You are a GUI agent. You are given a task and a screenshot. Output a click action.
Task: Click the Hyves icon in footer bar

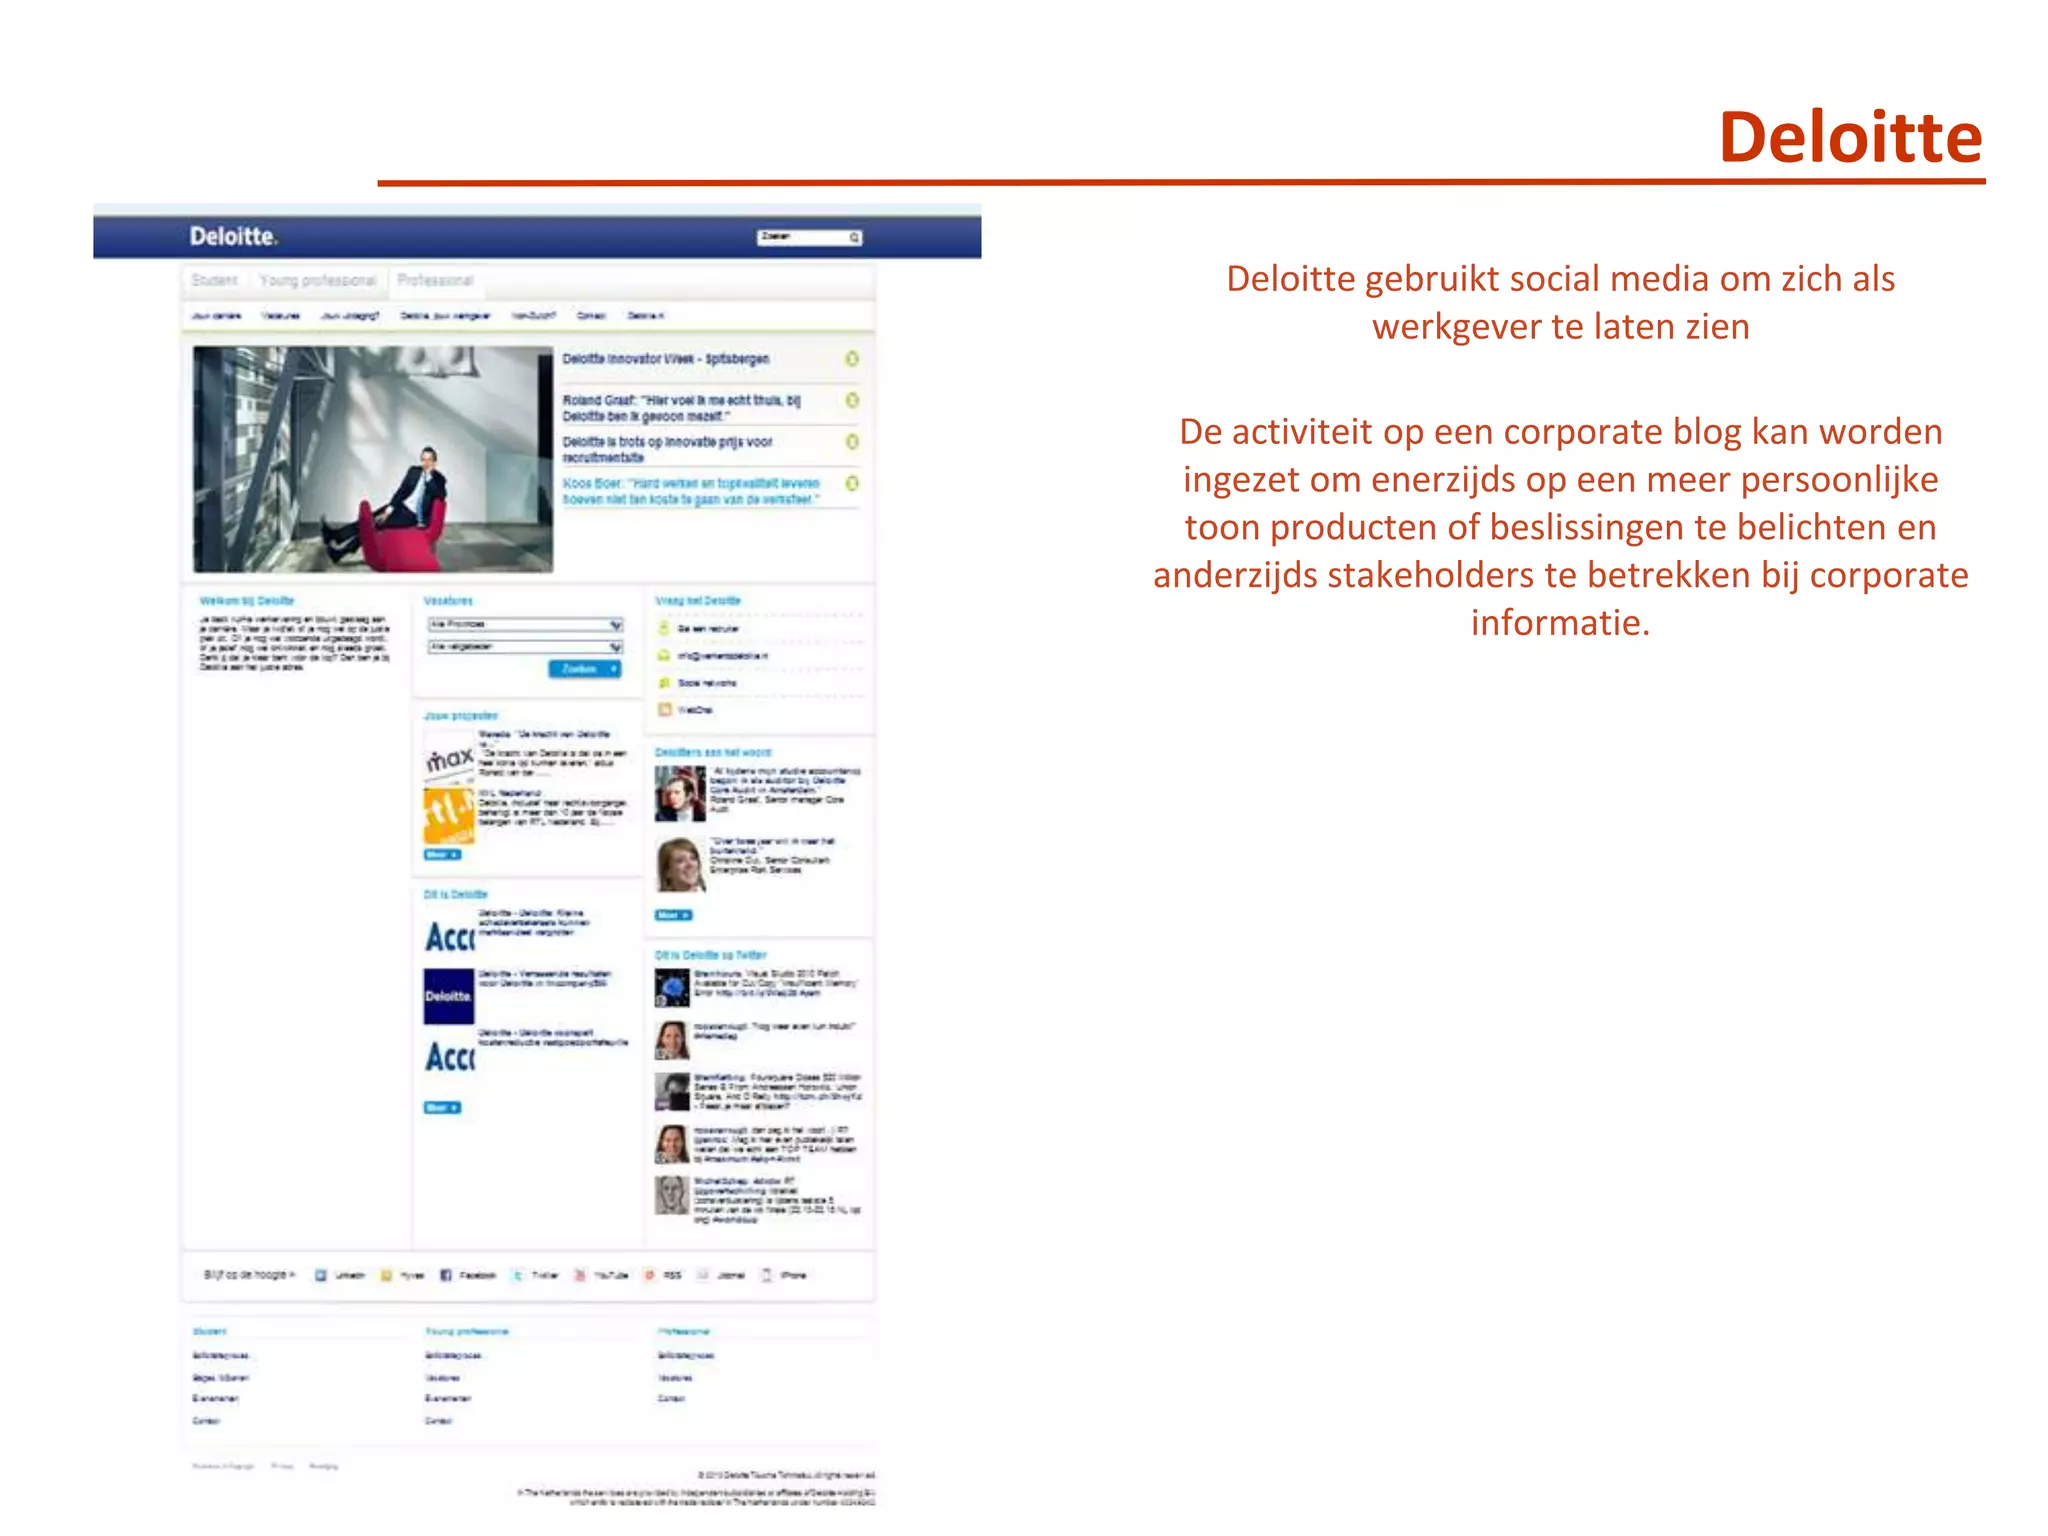[387, 1275]
